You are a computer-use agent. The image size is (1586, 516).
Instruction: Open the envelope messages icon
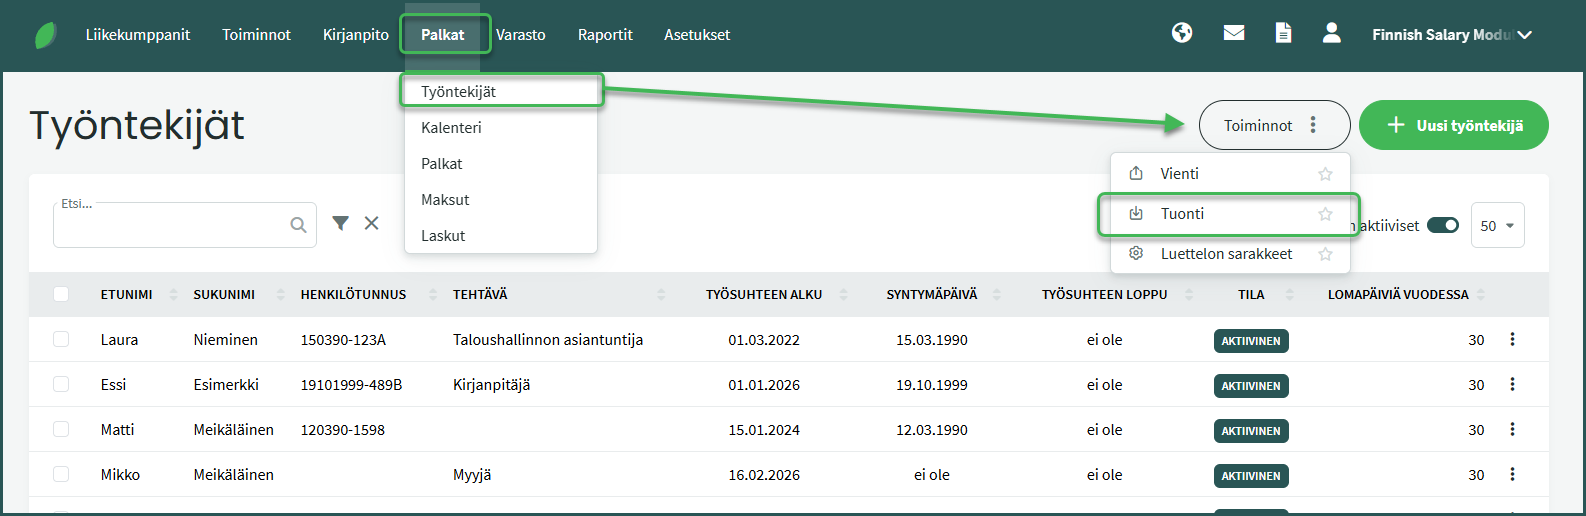1234,33
